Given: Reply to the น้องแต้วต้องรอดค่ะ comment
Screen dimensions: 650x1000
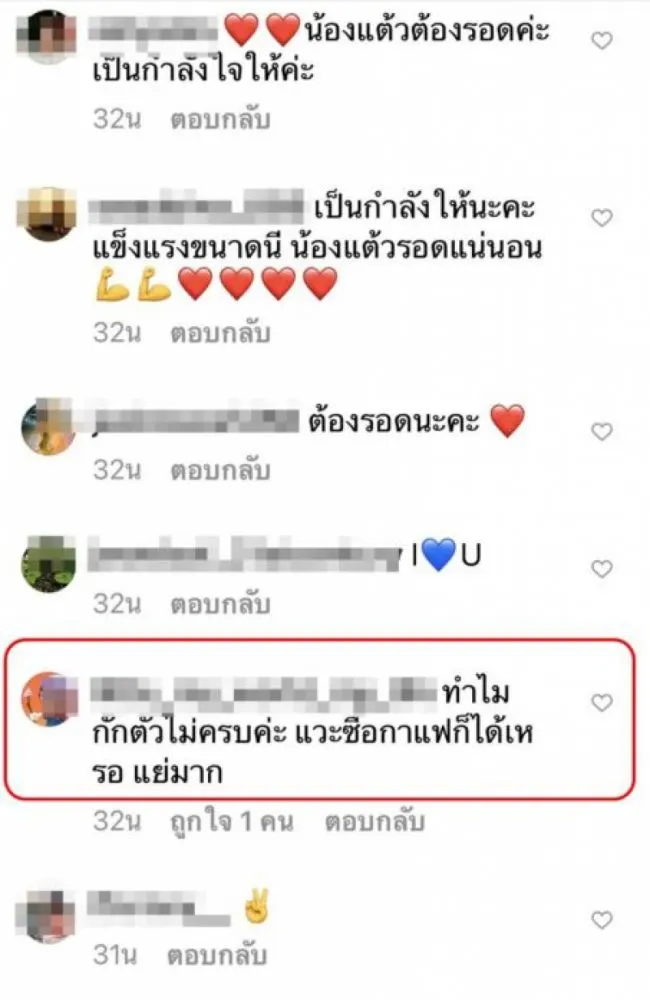Looking at the screenshot, I should point(220,119).
